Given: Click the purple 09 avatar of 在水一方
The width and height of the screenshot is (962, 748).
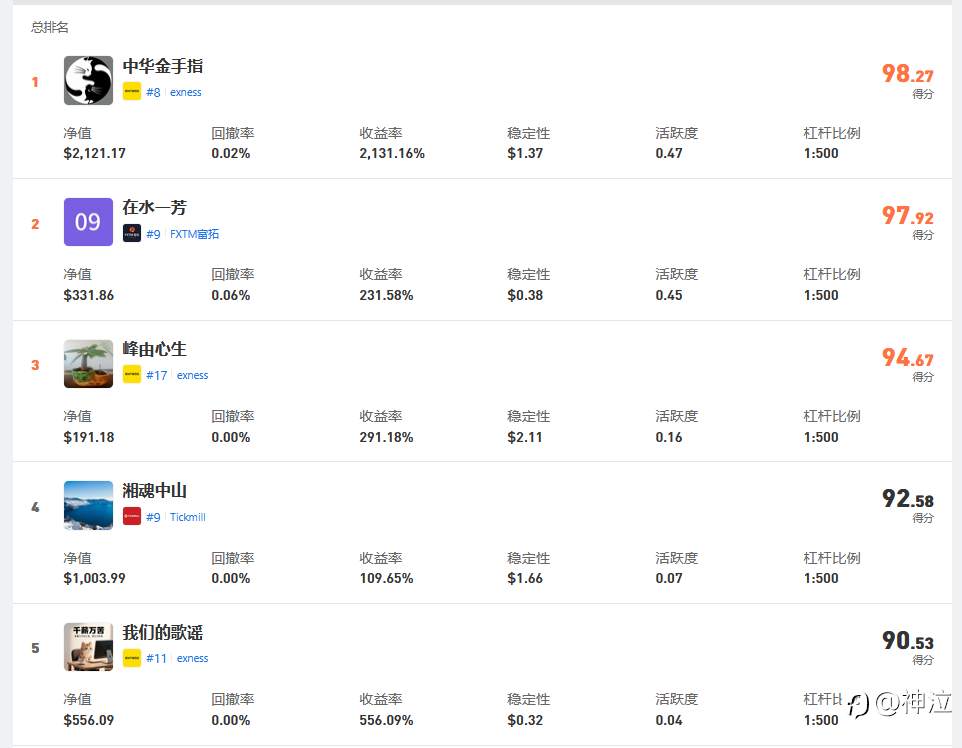Looking at the screenshot, I should pyautogui.click(x=88, y=222).
